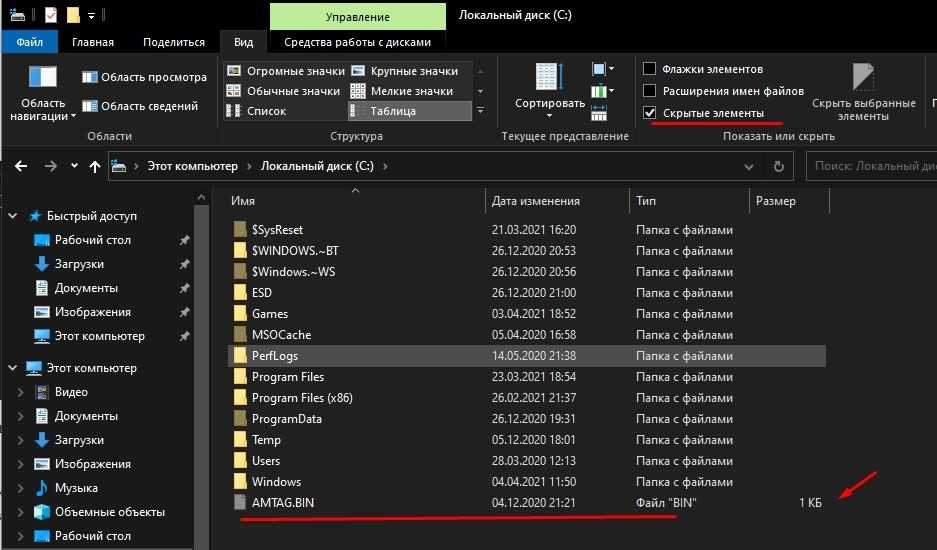Click the Up arrow navigation button
937x550 pixels.
click(x=94, y=166)
